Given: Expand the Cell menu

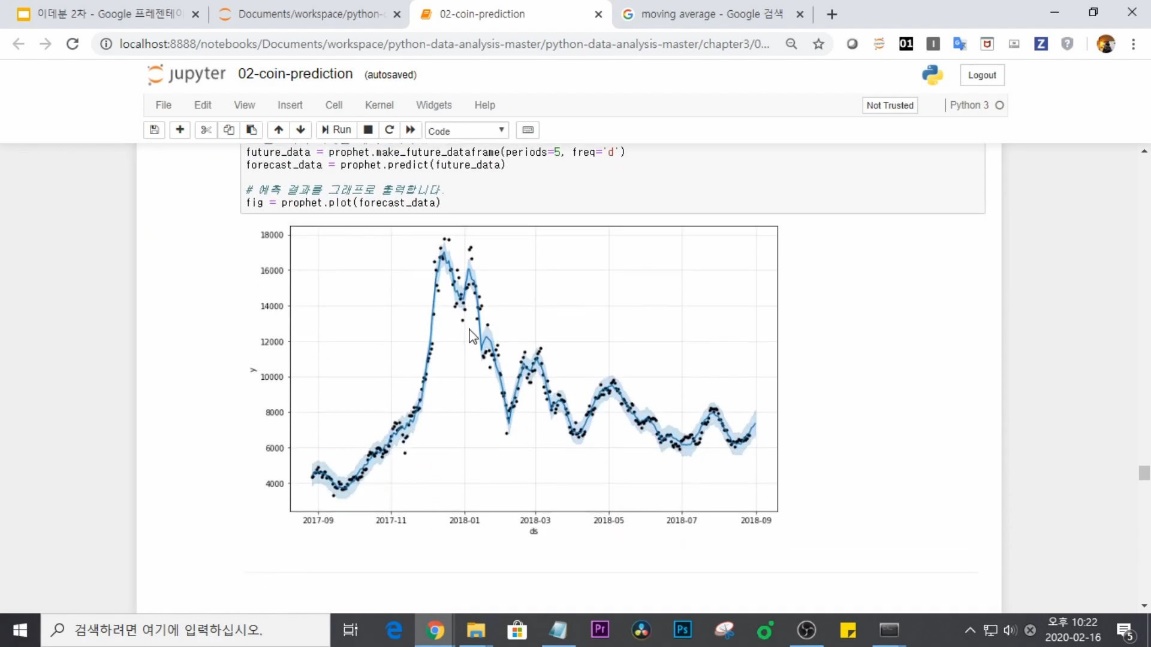Looking at the screenshot, I should [334, 105].
